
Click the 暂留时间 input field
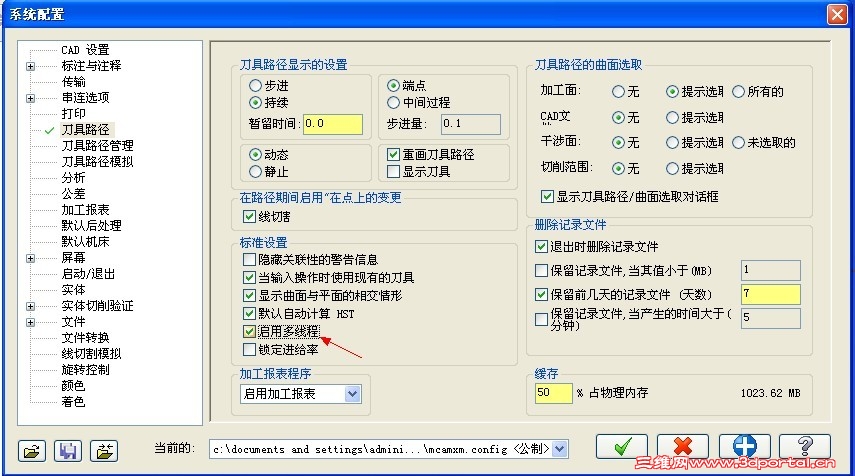coord(333,124)
